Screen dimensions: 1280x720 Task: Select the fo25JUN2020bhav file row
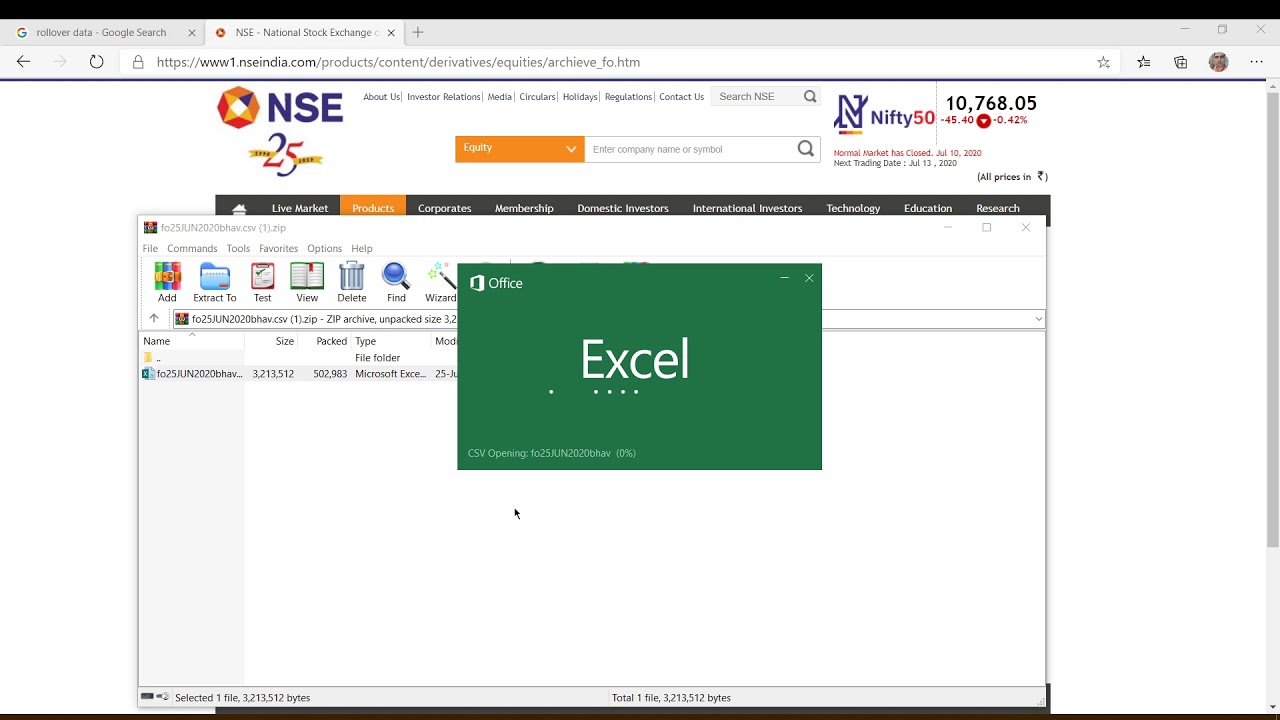coord(298,374)
